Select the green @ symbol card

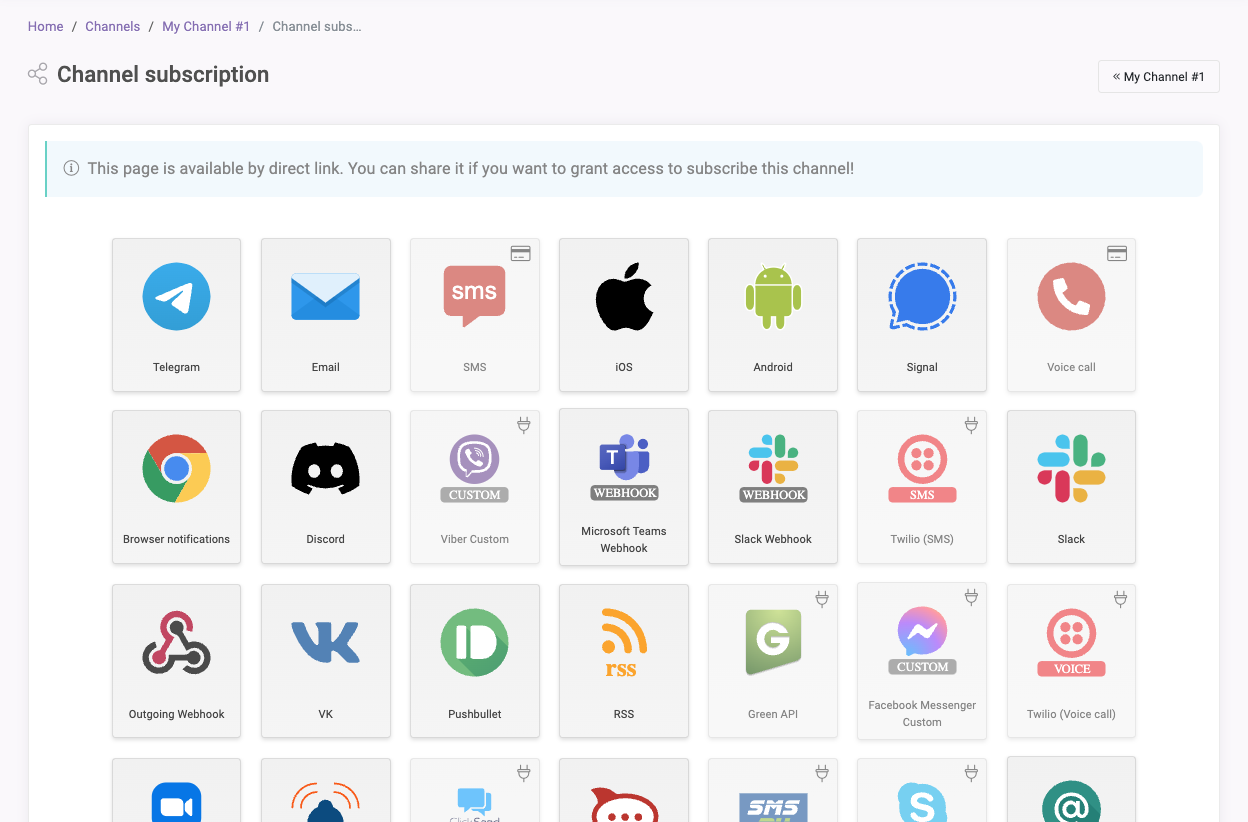point(1071,790)
